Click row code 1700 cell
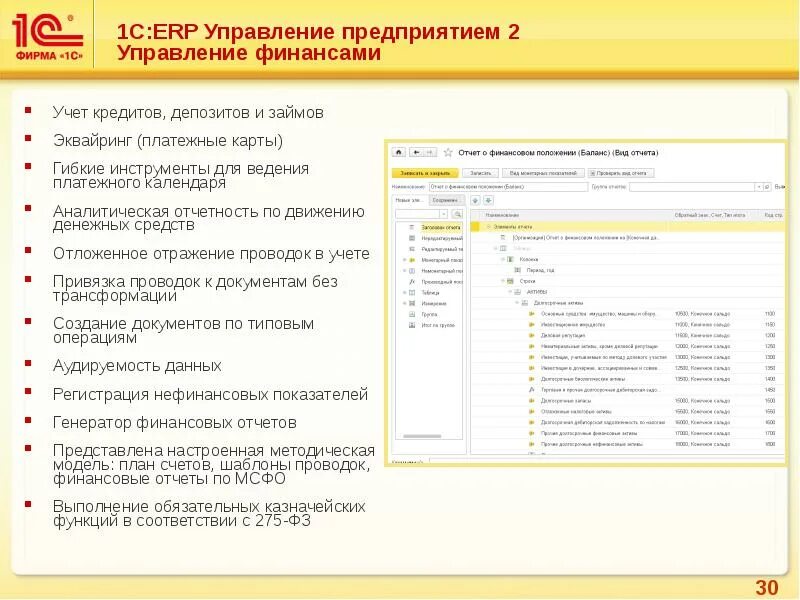Screen dimensions: 800x600 (770, 433)
